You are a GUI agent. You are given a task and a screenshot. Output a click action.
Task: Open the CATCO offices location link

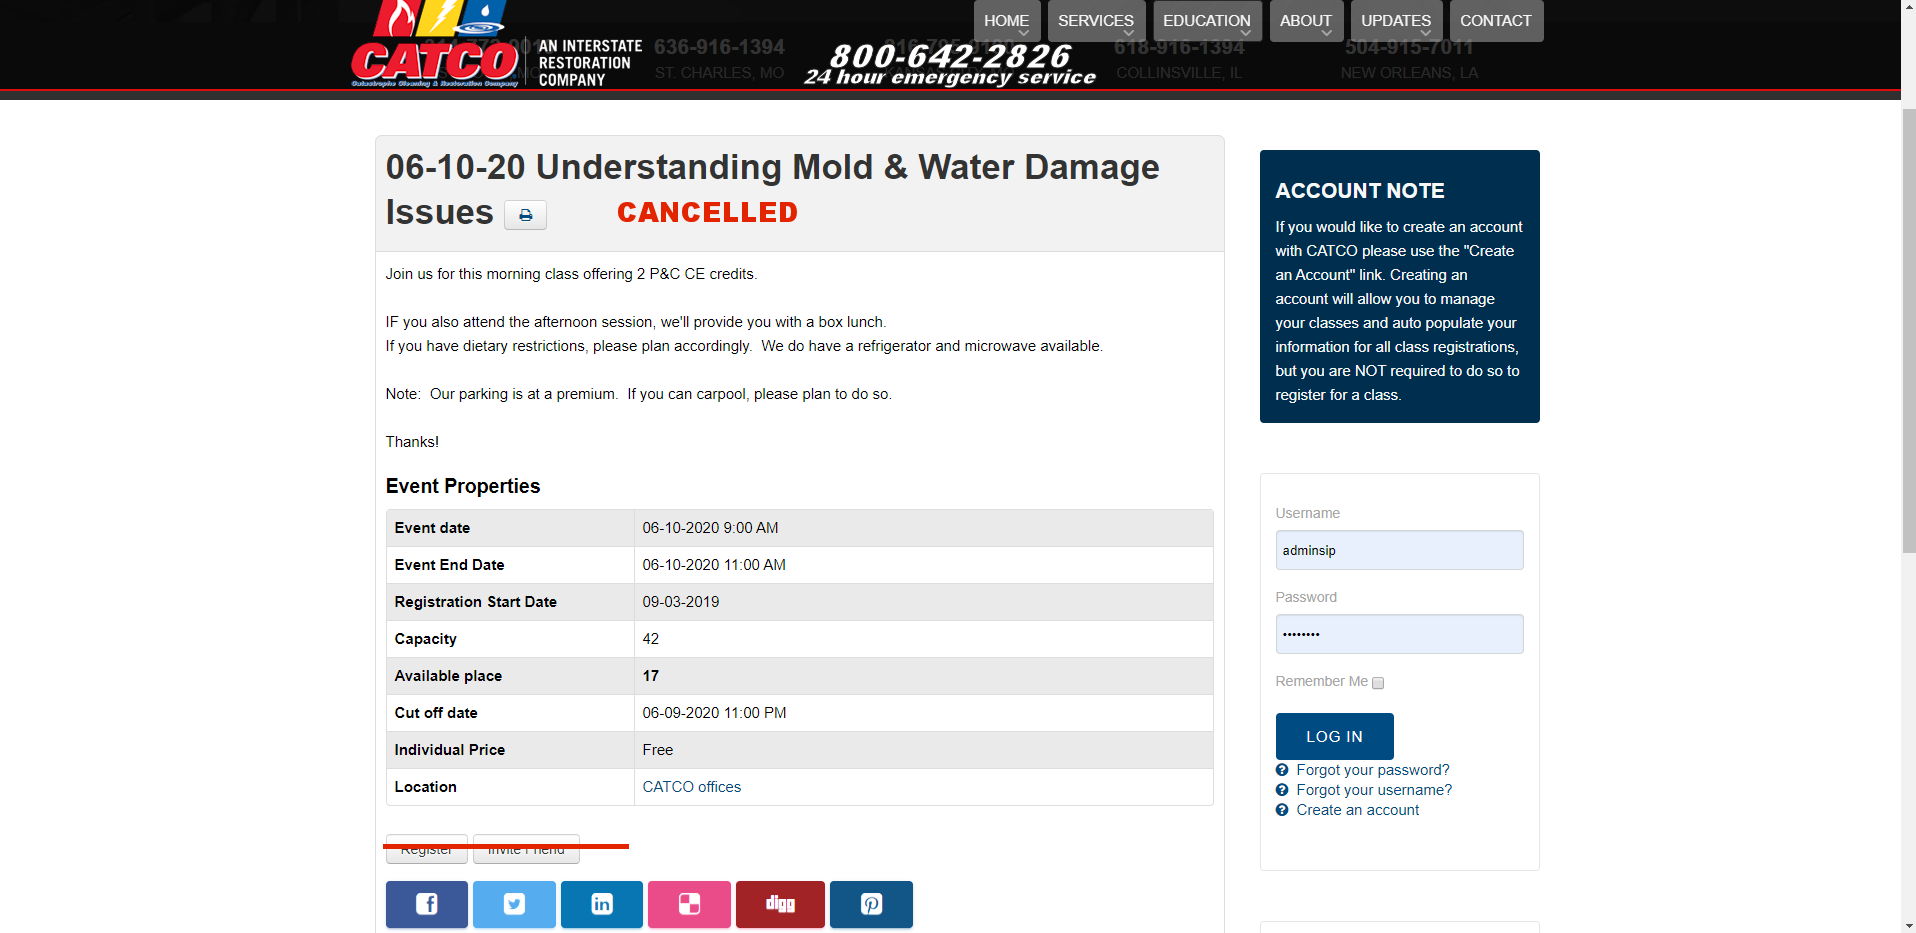coord(691,787)
